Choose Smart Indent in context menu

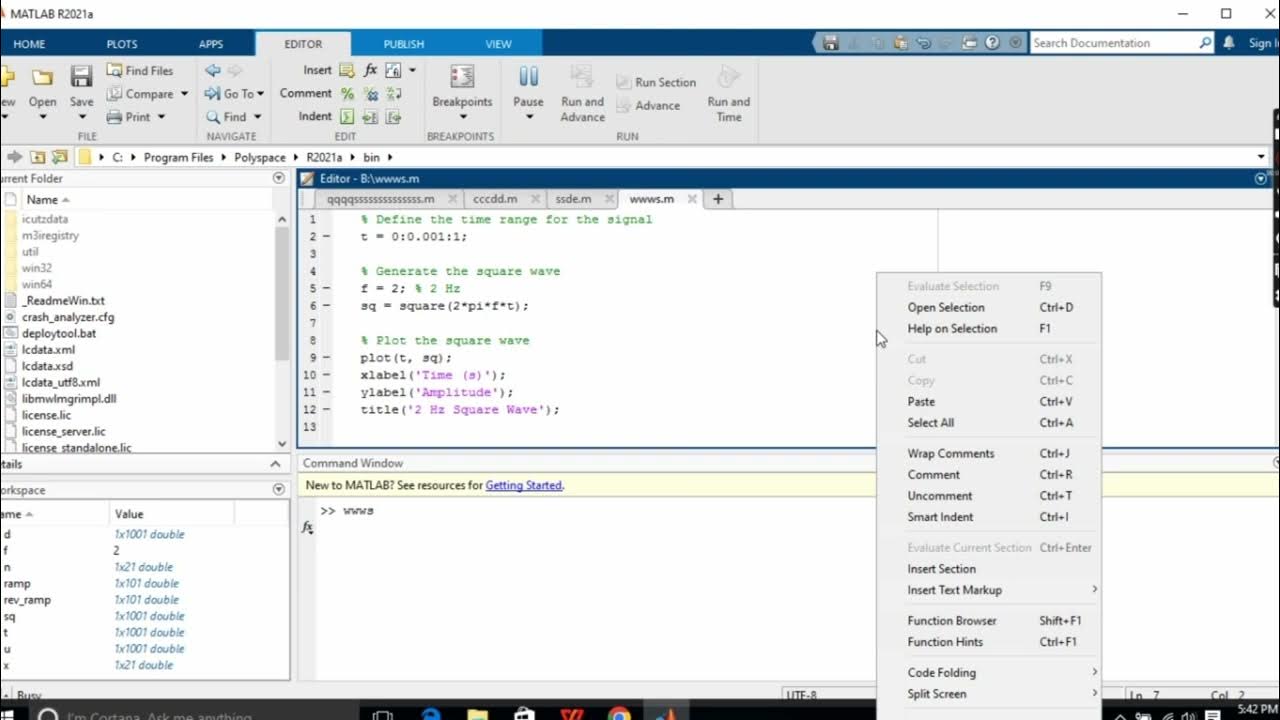point(988,517)
